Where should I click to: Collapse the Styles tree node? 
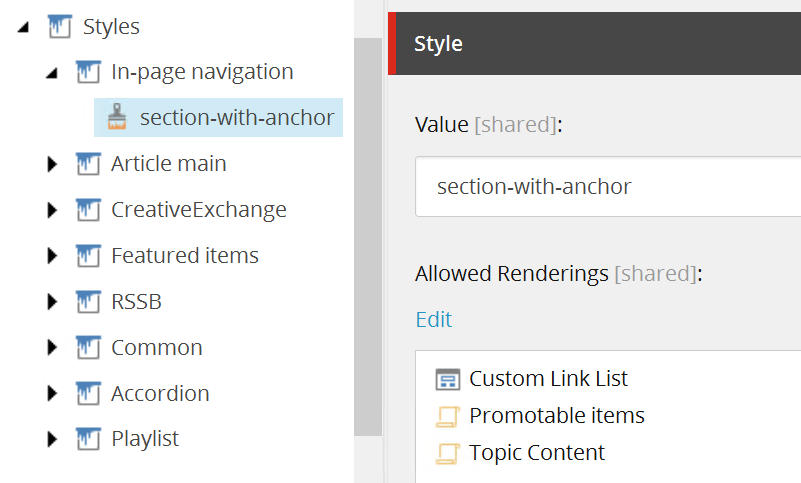pos(24,28)
